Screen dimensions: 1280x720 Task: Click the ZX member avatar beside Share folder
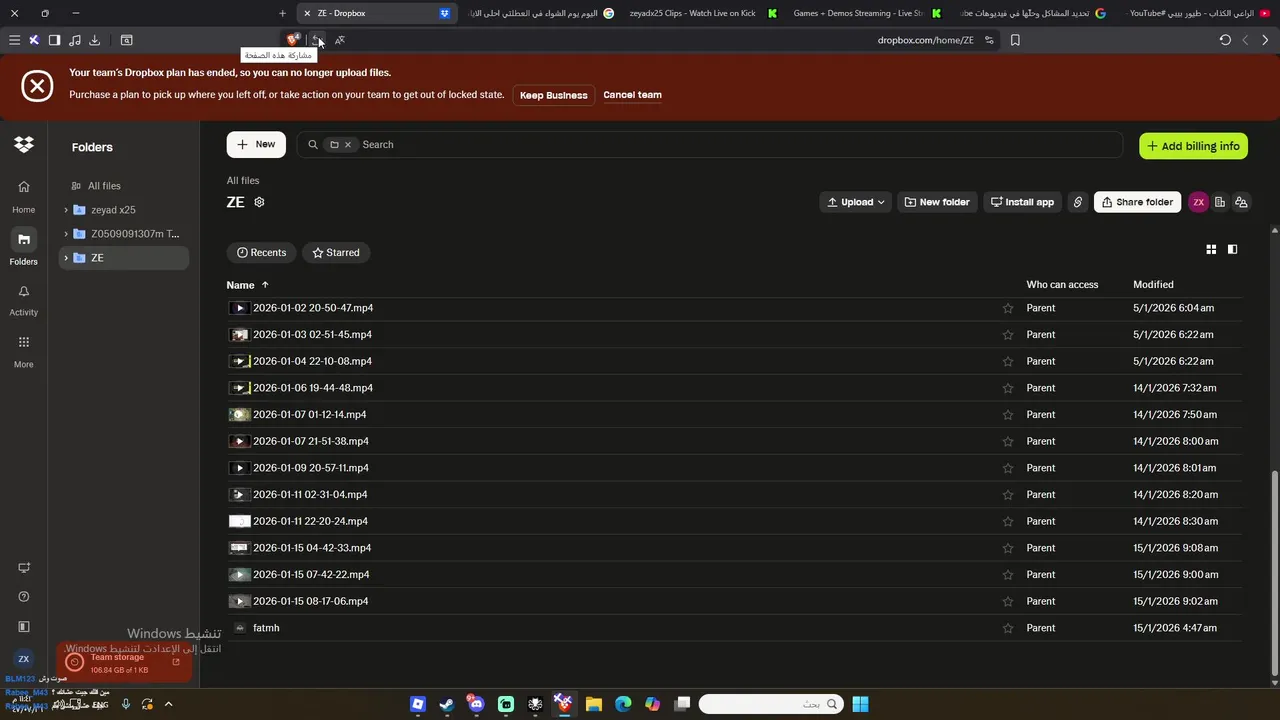pos(1198,202)
